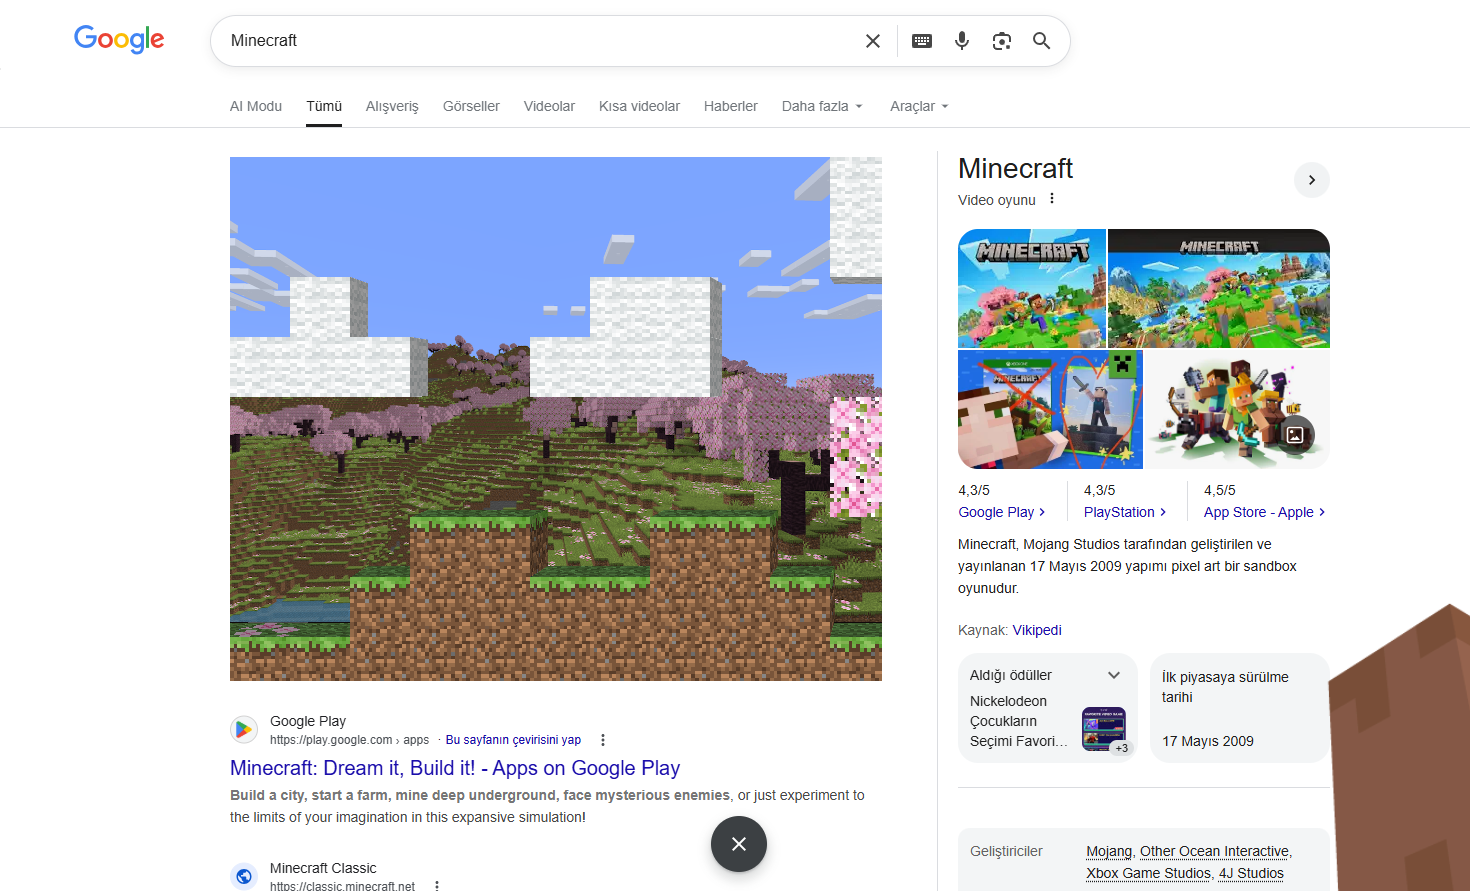The image size is (1470, 891).
Task: Click inside the Minecraft search field
Action: click(540, 41)
